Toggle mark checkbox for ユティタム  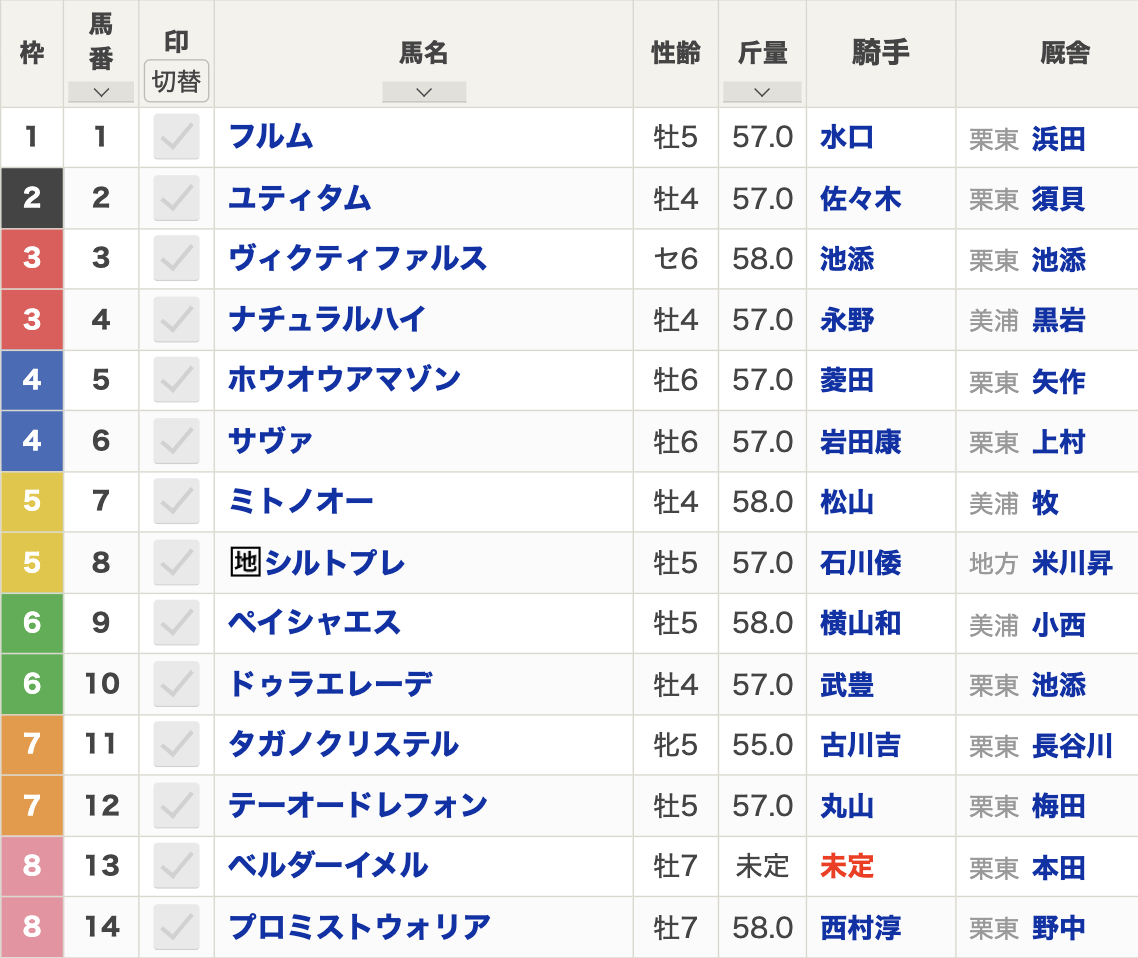pos(176,198)
